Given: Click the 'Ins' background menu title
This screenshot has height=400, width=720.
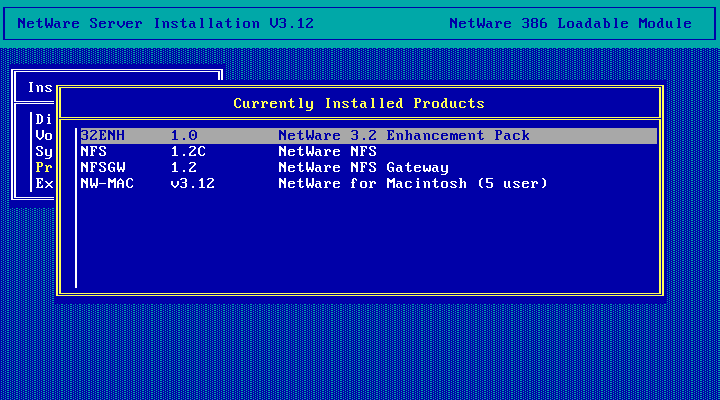Looking at the screenshot, I should coord(40,87).
